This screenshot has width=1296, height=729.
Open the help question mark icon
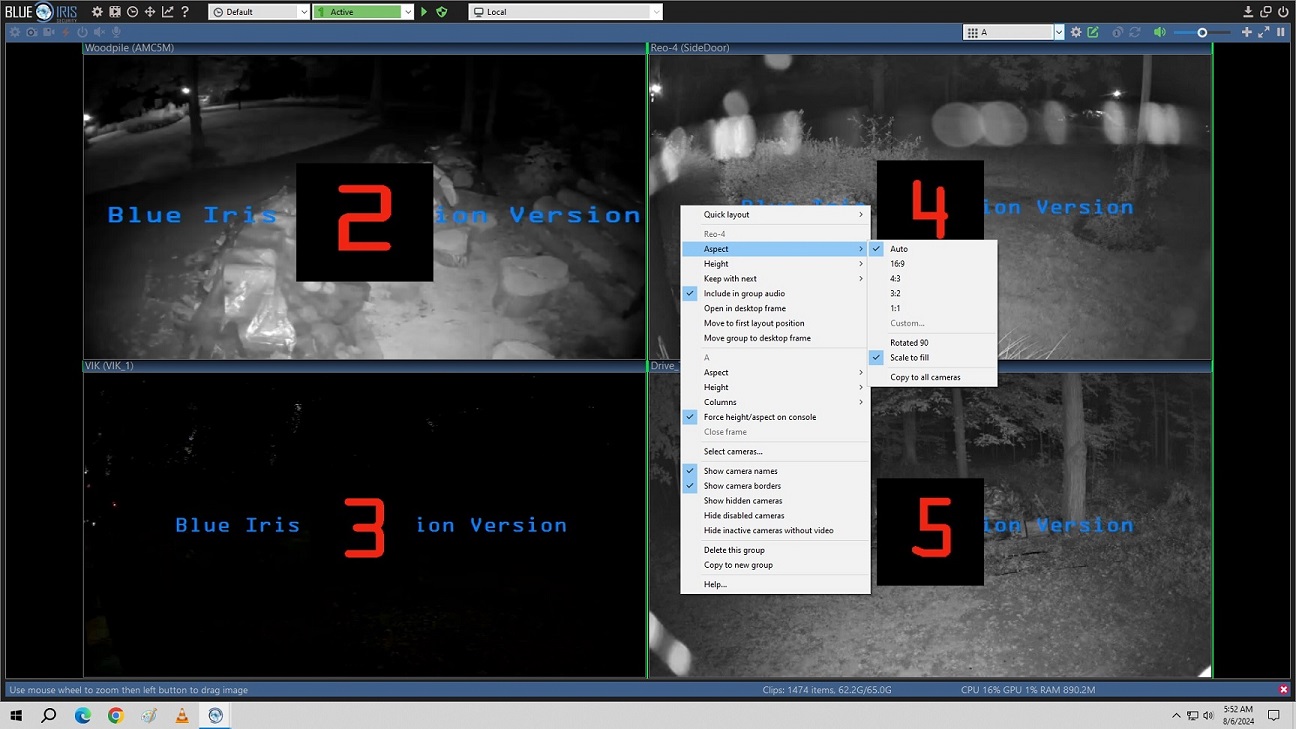[x=185, y=12]
